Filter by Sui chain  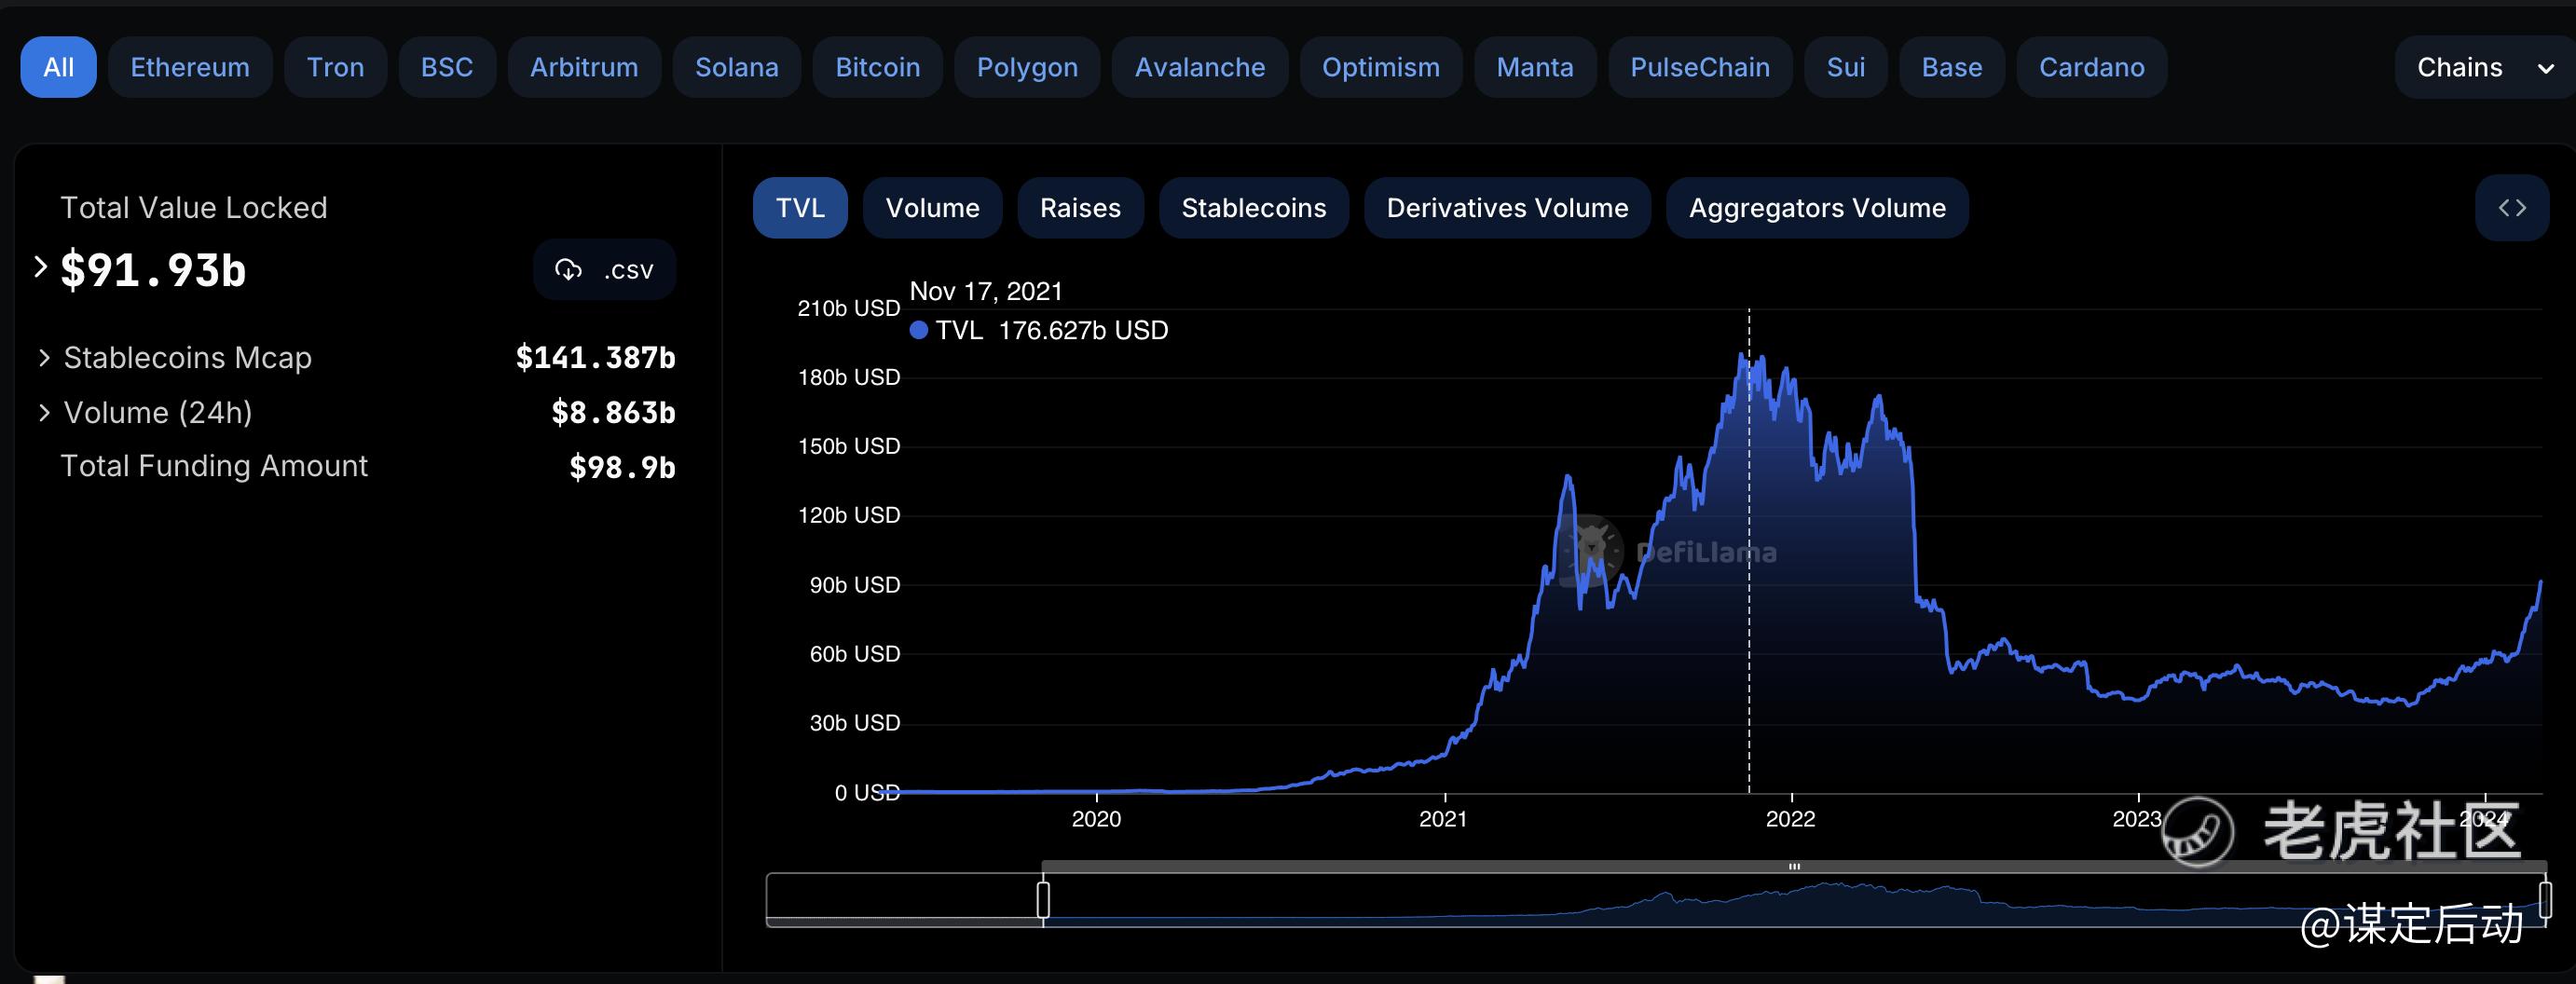(x=1846, y=67)
